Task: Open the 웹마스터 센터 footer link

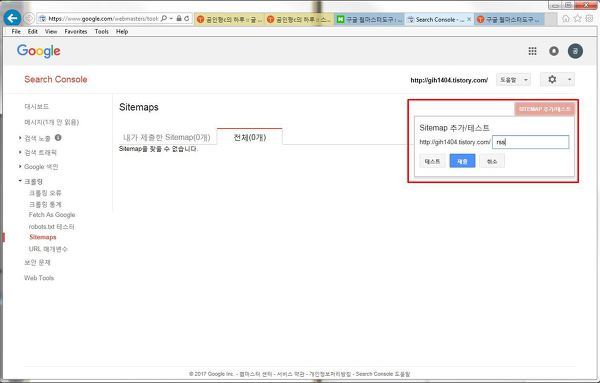Action: click(x=256, y=374)
